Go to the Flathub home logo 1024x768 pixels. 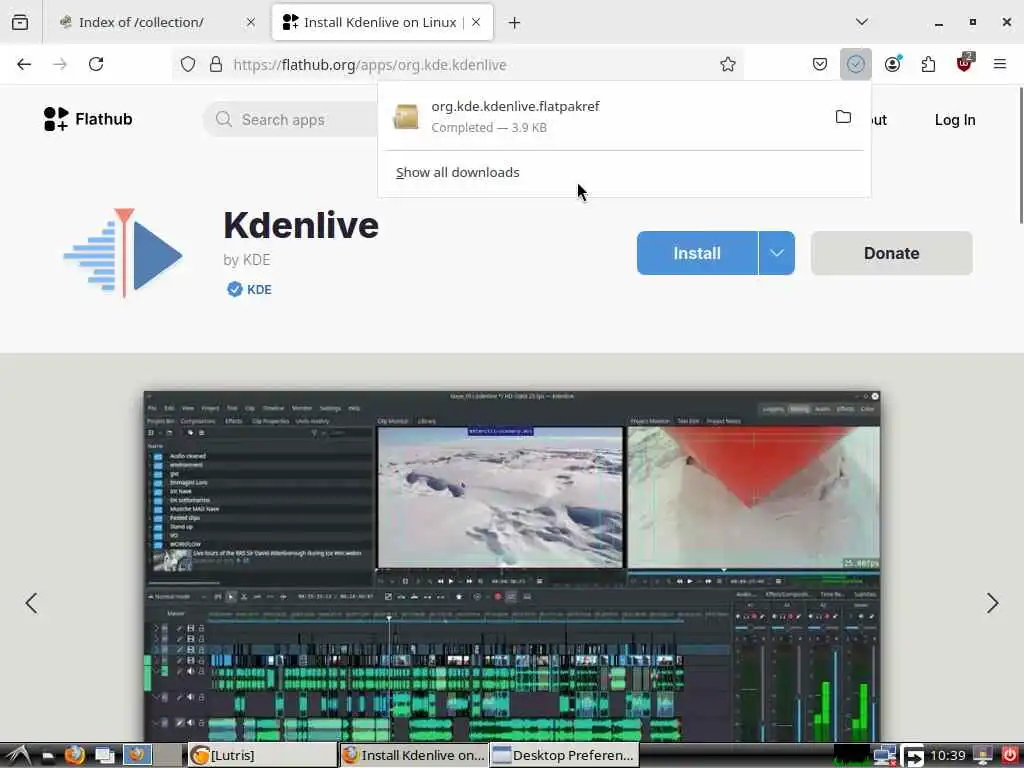pos(88,119)
